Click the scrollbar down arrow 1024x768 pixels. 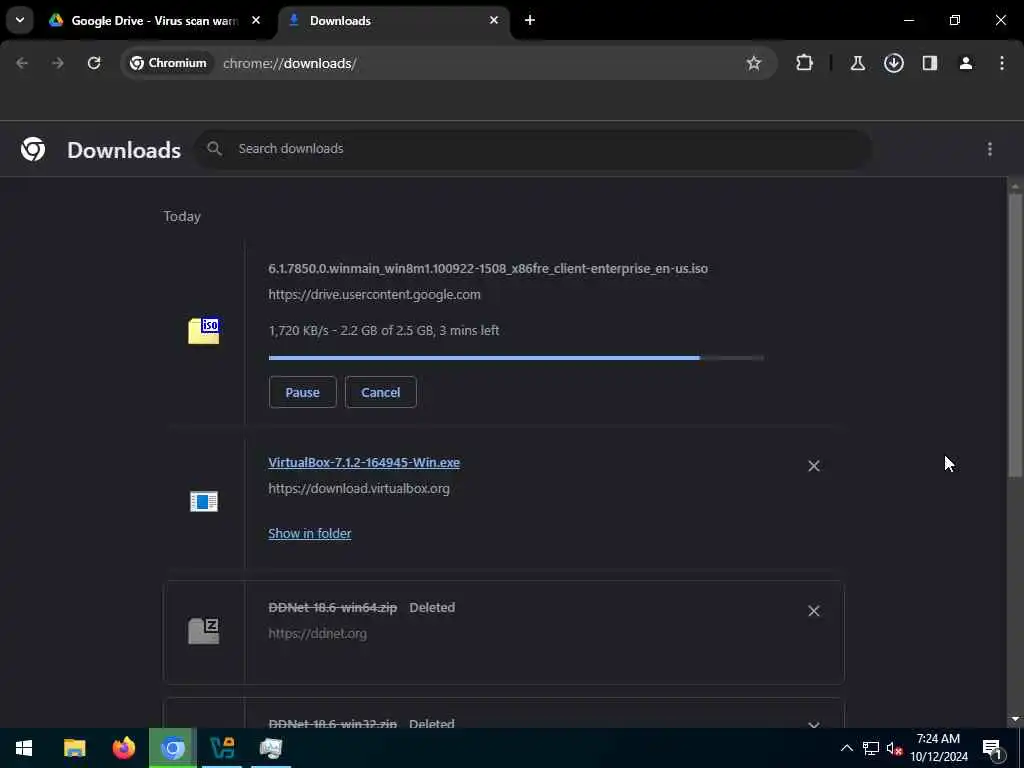pyautogui.click(x=1015, y=719)
